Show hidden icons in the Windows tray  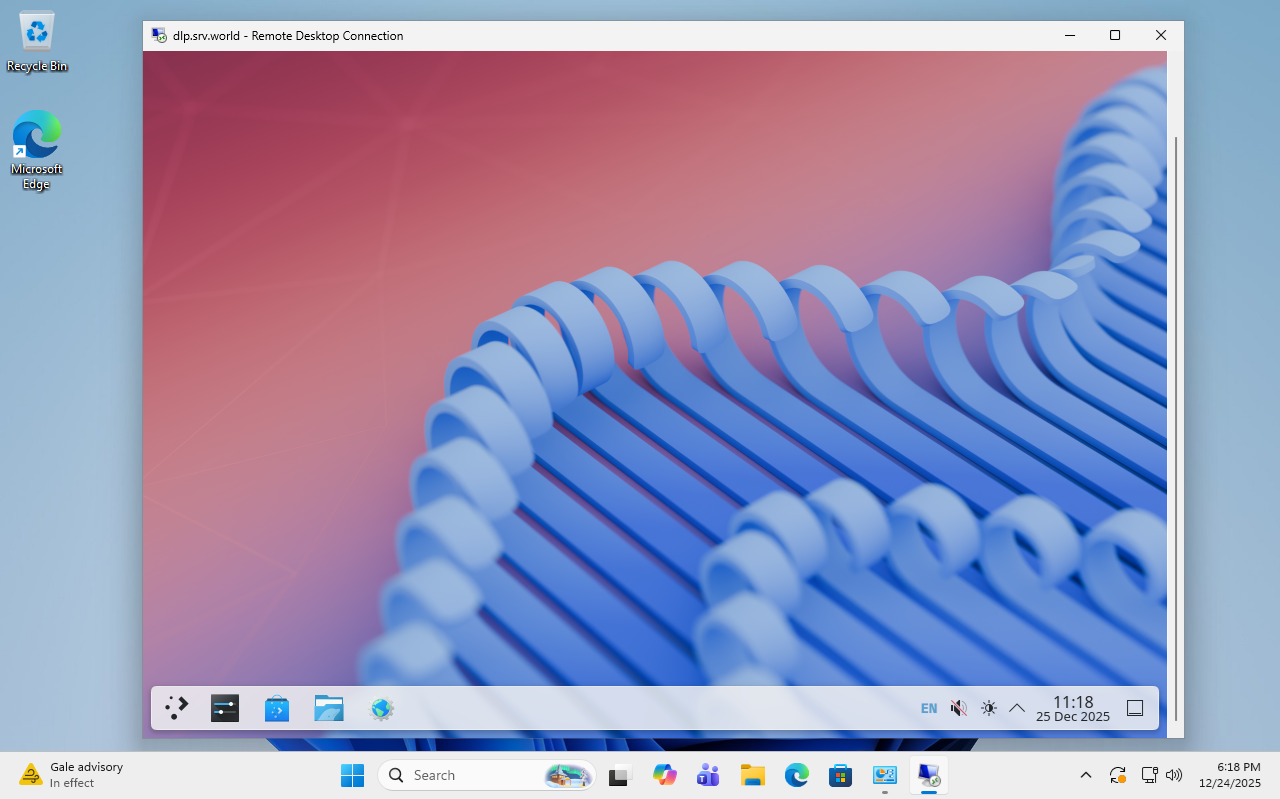tap(1085, 775)
